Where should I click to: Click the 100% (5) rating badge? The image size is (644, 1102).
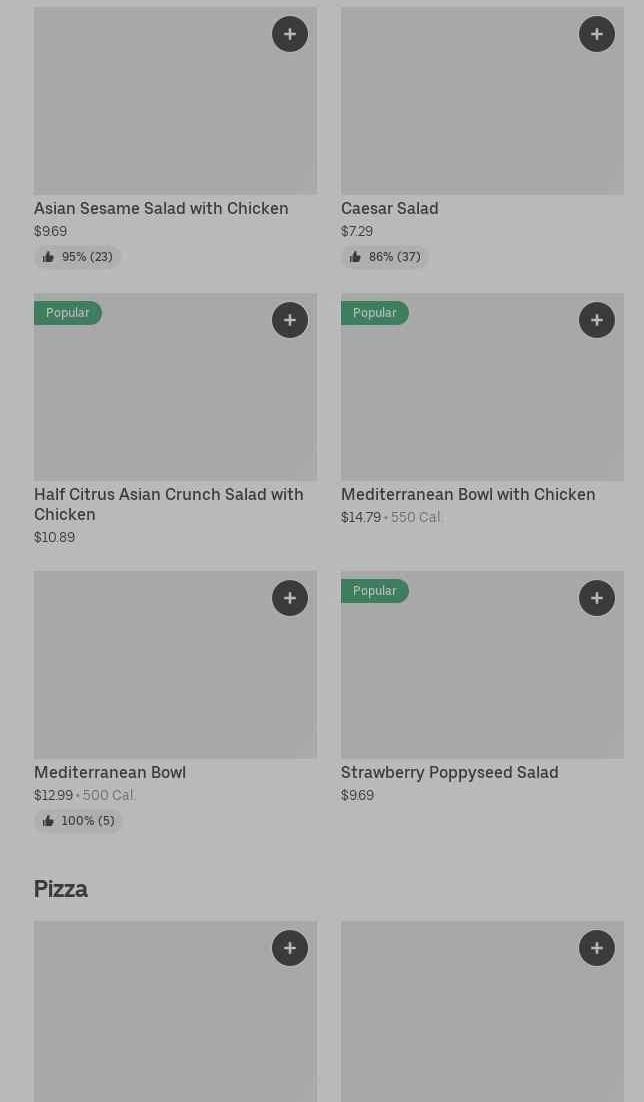78,821
